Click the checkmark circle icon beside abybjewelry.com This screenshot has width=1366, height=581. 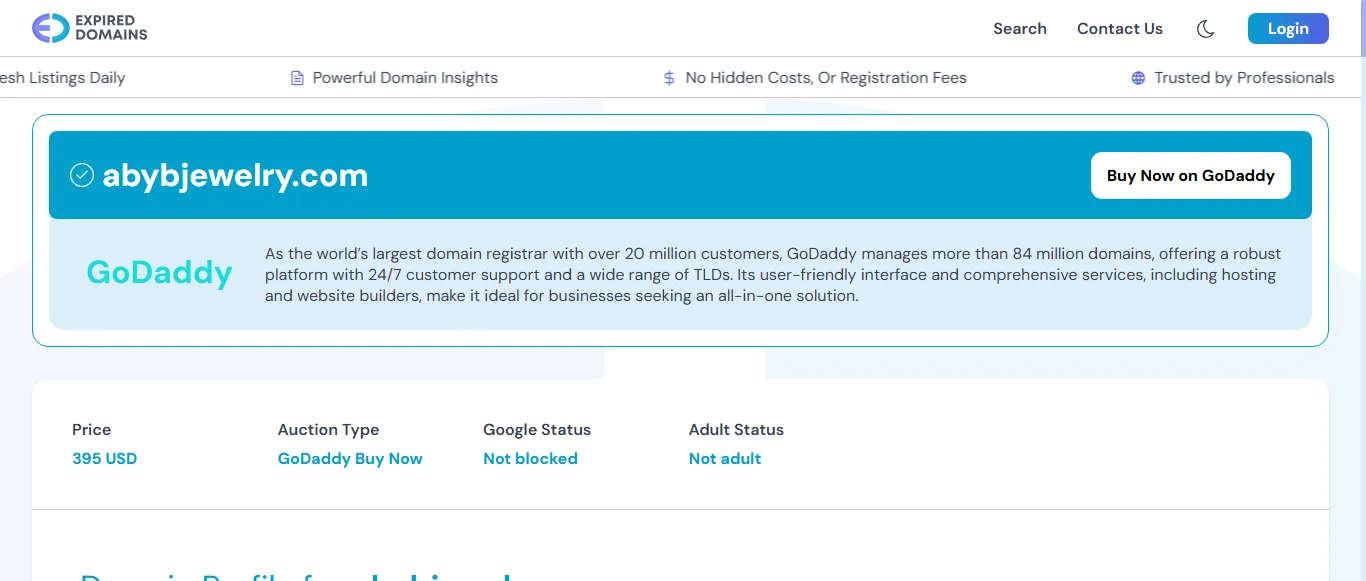(x=81, y=176)
